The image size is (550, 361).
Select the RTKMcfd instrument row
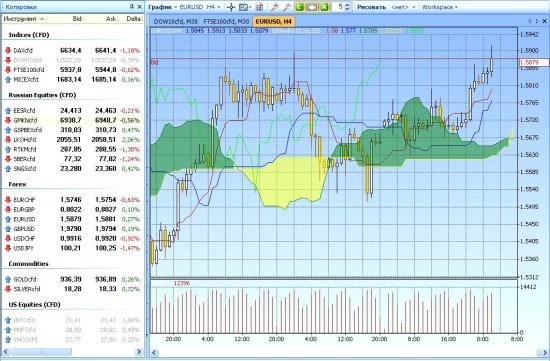click(72, 149)
